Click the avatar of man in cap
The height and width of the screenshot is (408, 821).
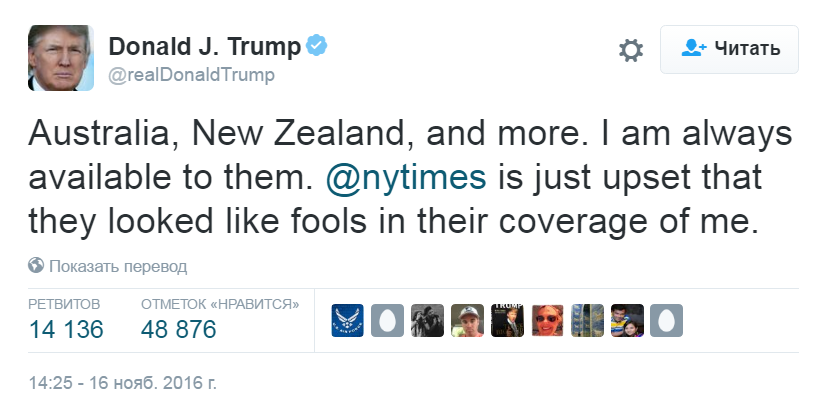tap(467, 320)
